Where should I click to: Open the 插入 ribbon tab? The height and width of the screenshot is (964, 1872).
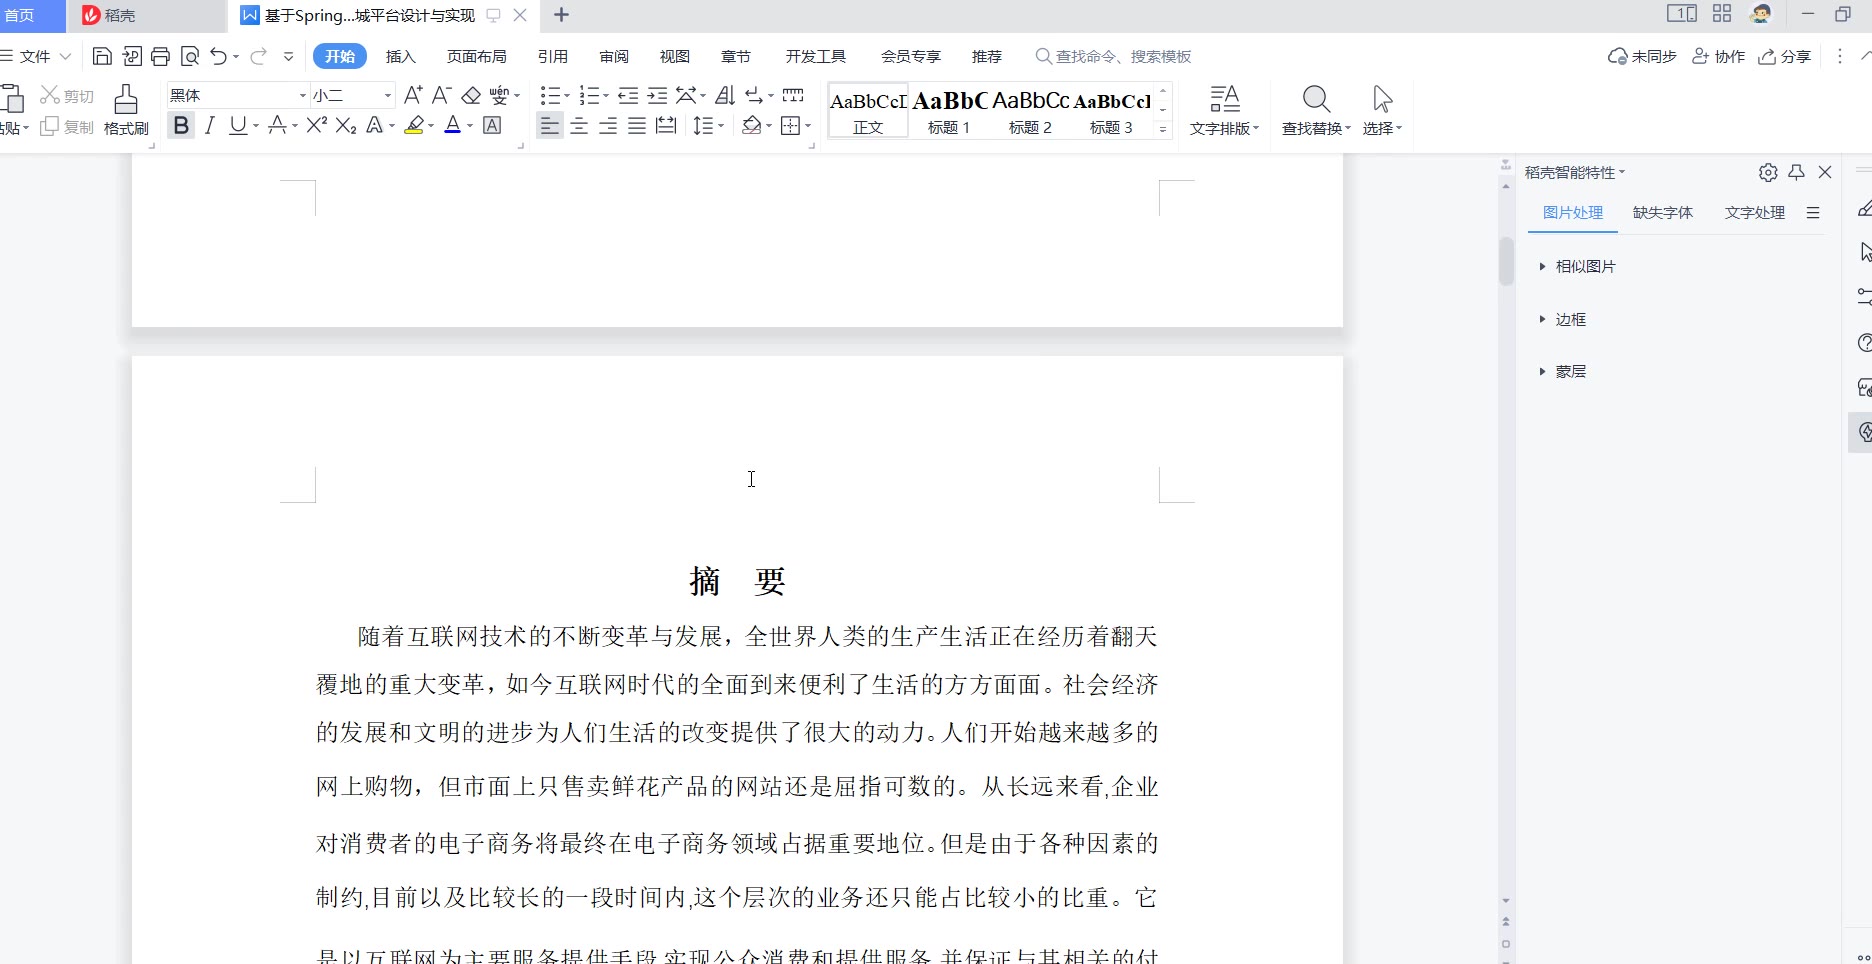pyautogui.click(x=400, y=56)
